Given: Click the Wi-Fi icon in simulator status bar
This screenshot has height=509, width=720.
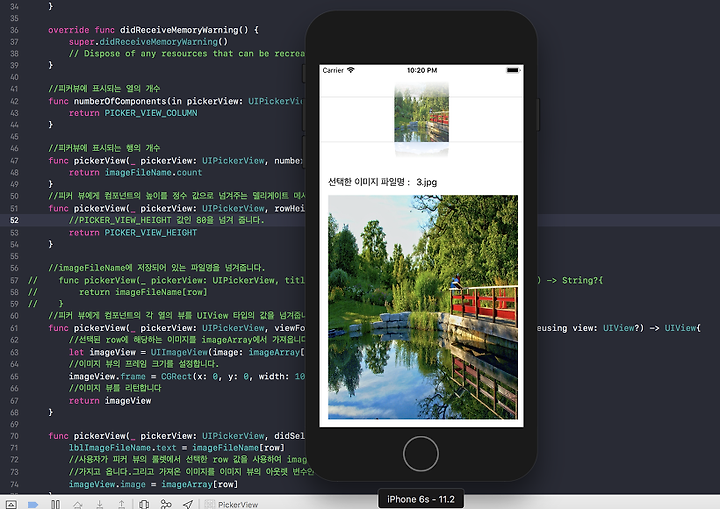Looking at the screenshot, I should click(x=351, y=70).
